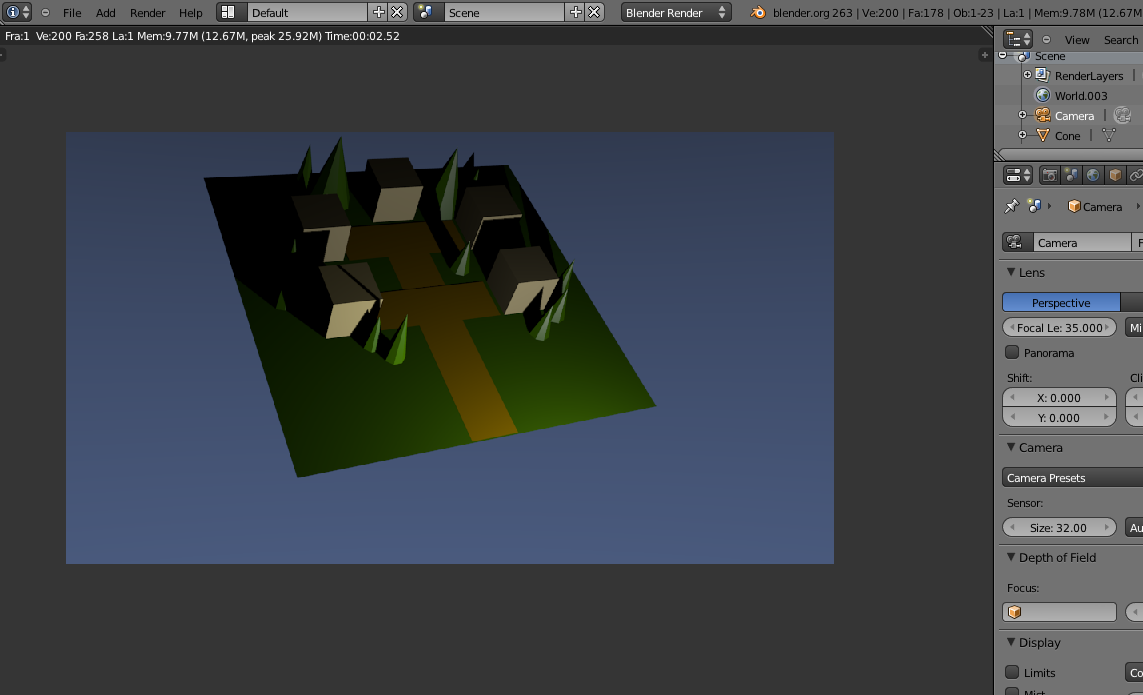1143x695 pixels.
Task: Click the scene breadcrumb icon in Properties
Action: point(1034,206)
